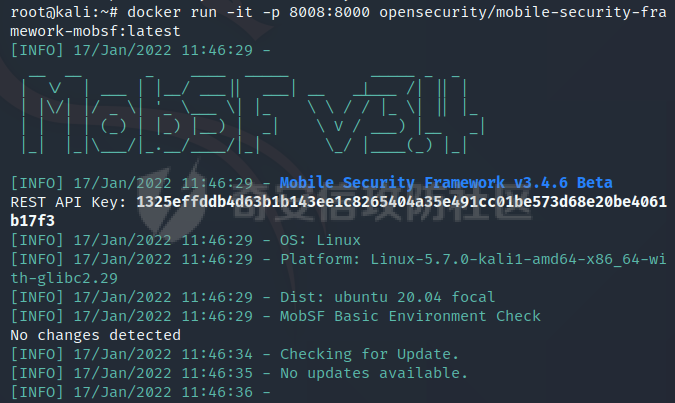Click the Dist: ubuntu 20.04 focal line
The width and height of the screenshot is (675, 403).
[253, 297]
